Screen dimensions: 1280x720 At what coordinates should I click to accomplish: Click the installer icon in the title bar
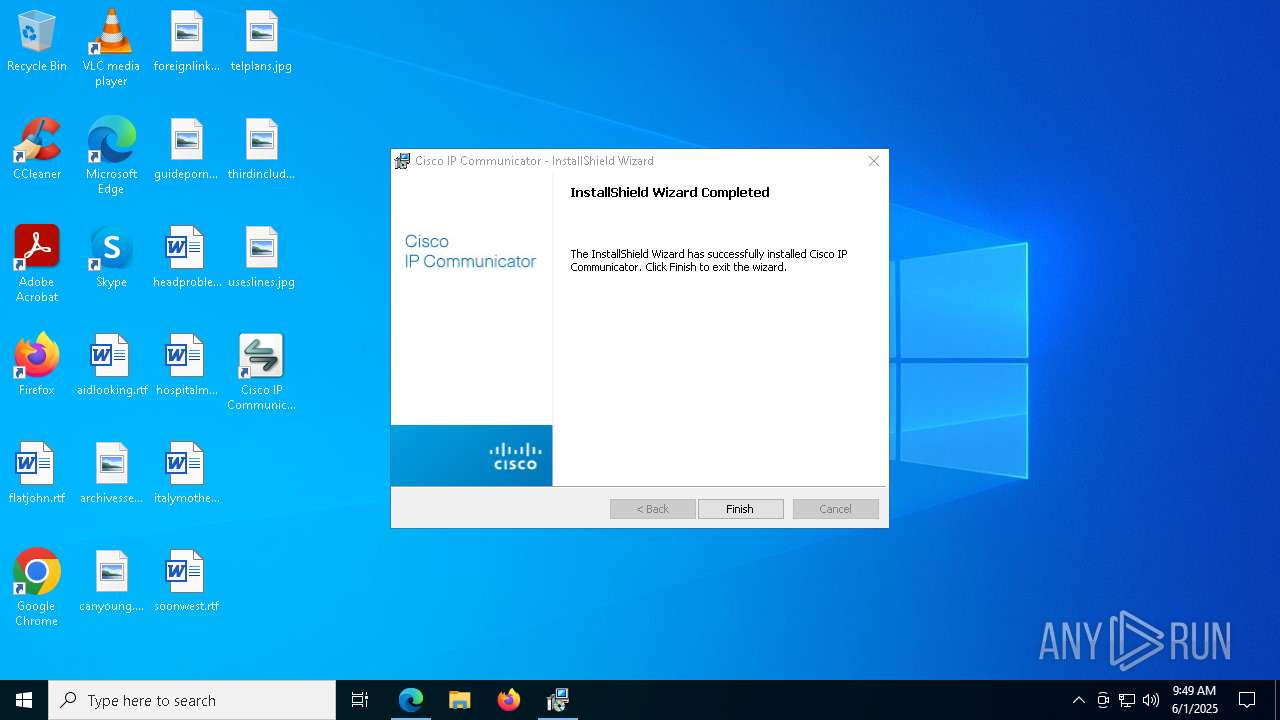403,161
